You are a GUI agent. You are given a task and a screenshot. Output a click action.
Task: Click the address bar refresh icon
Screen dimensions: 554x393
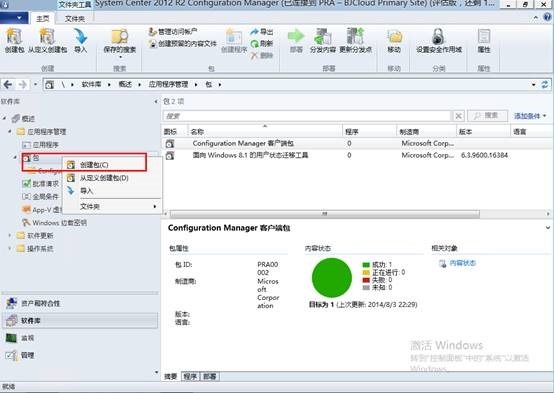[545, 84]
